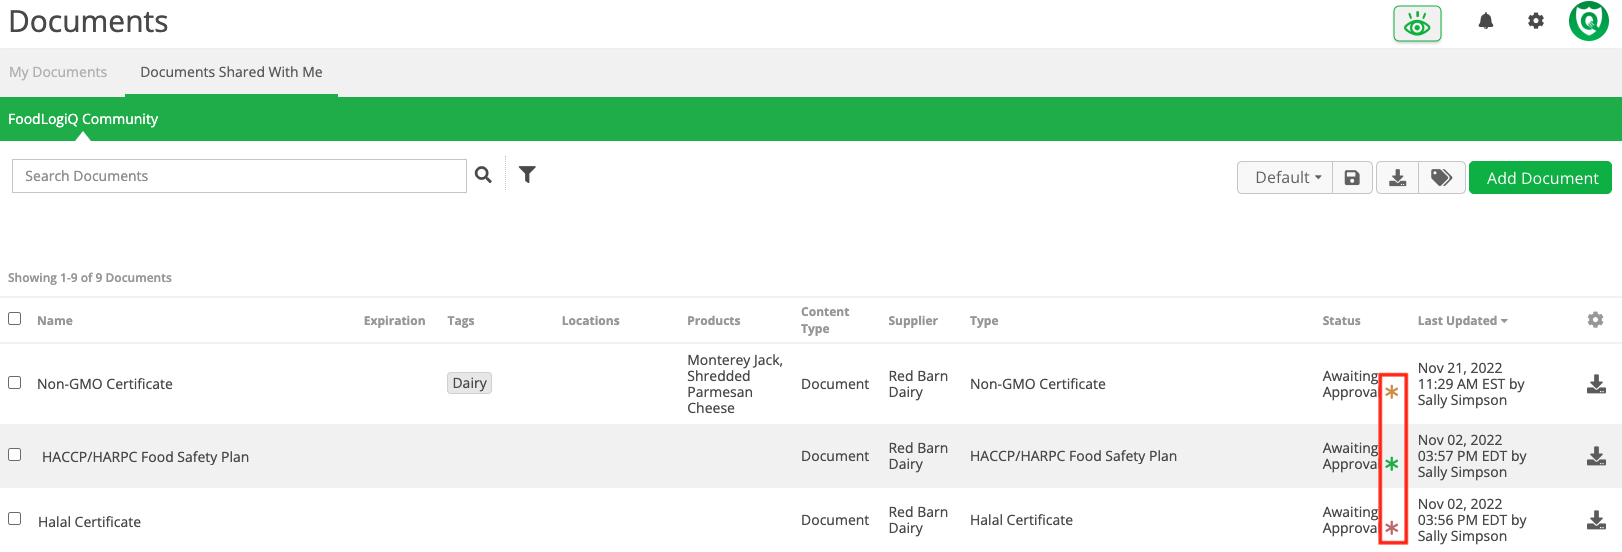The image size is (1622, 552).
Task: Download the Non-GMO Certificate row
Action: tap(1597, 384)
